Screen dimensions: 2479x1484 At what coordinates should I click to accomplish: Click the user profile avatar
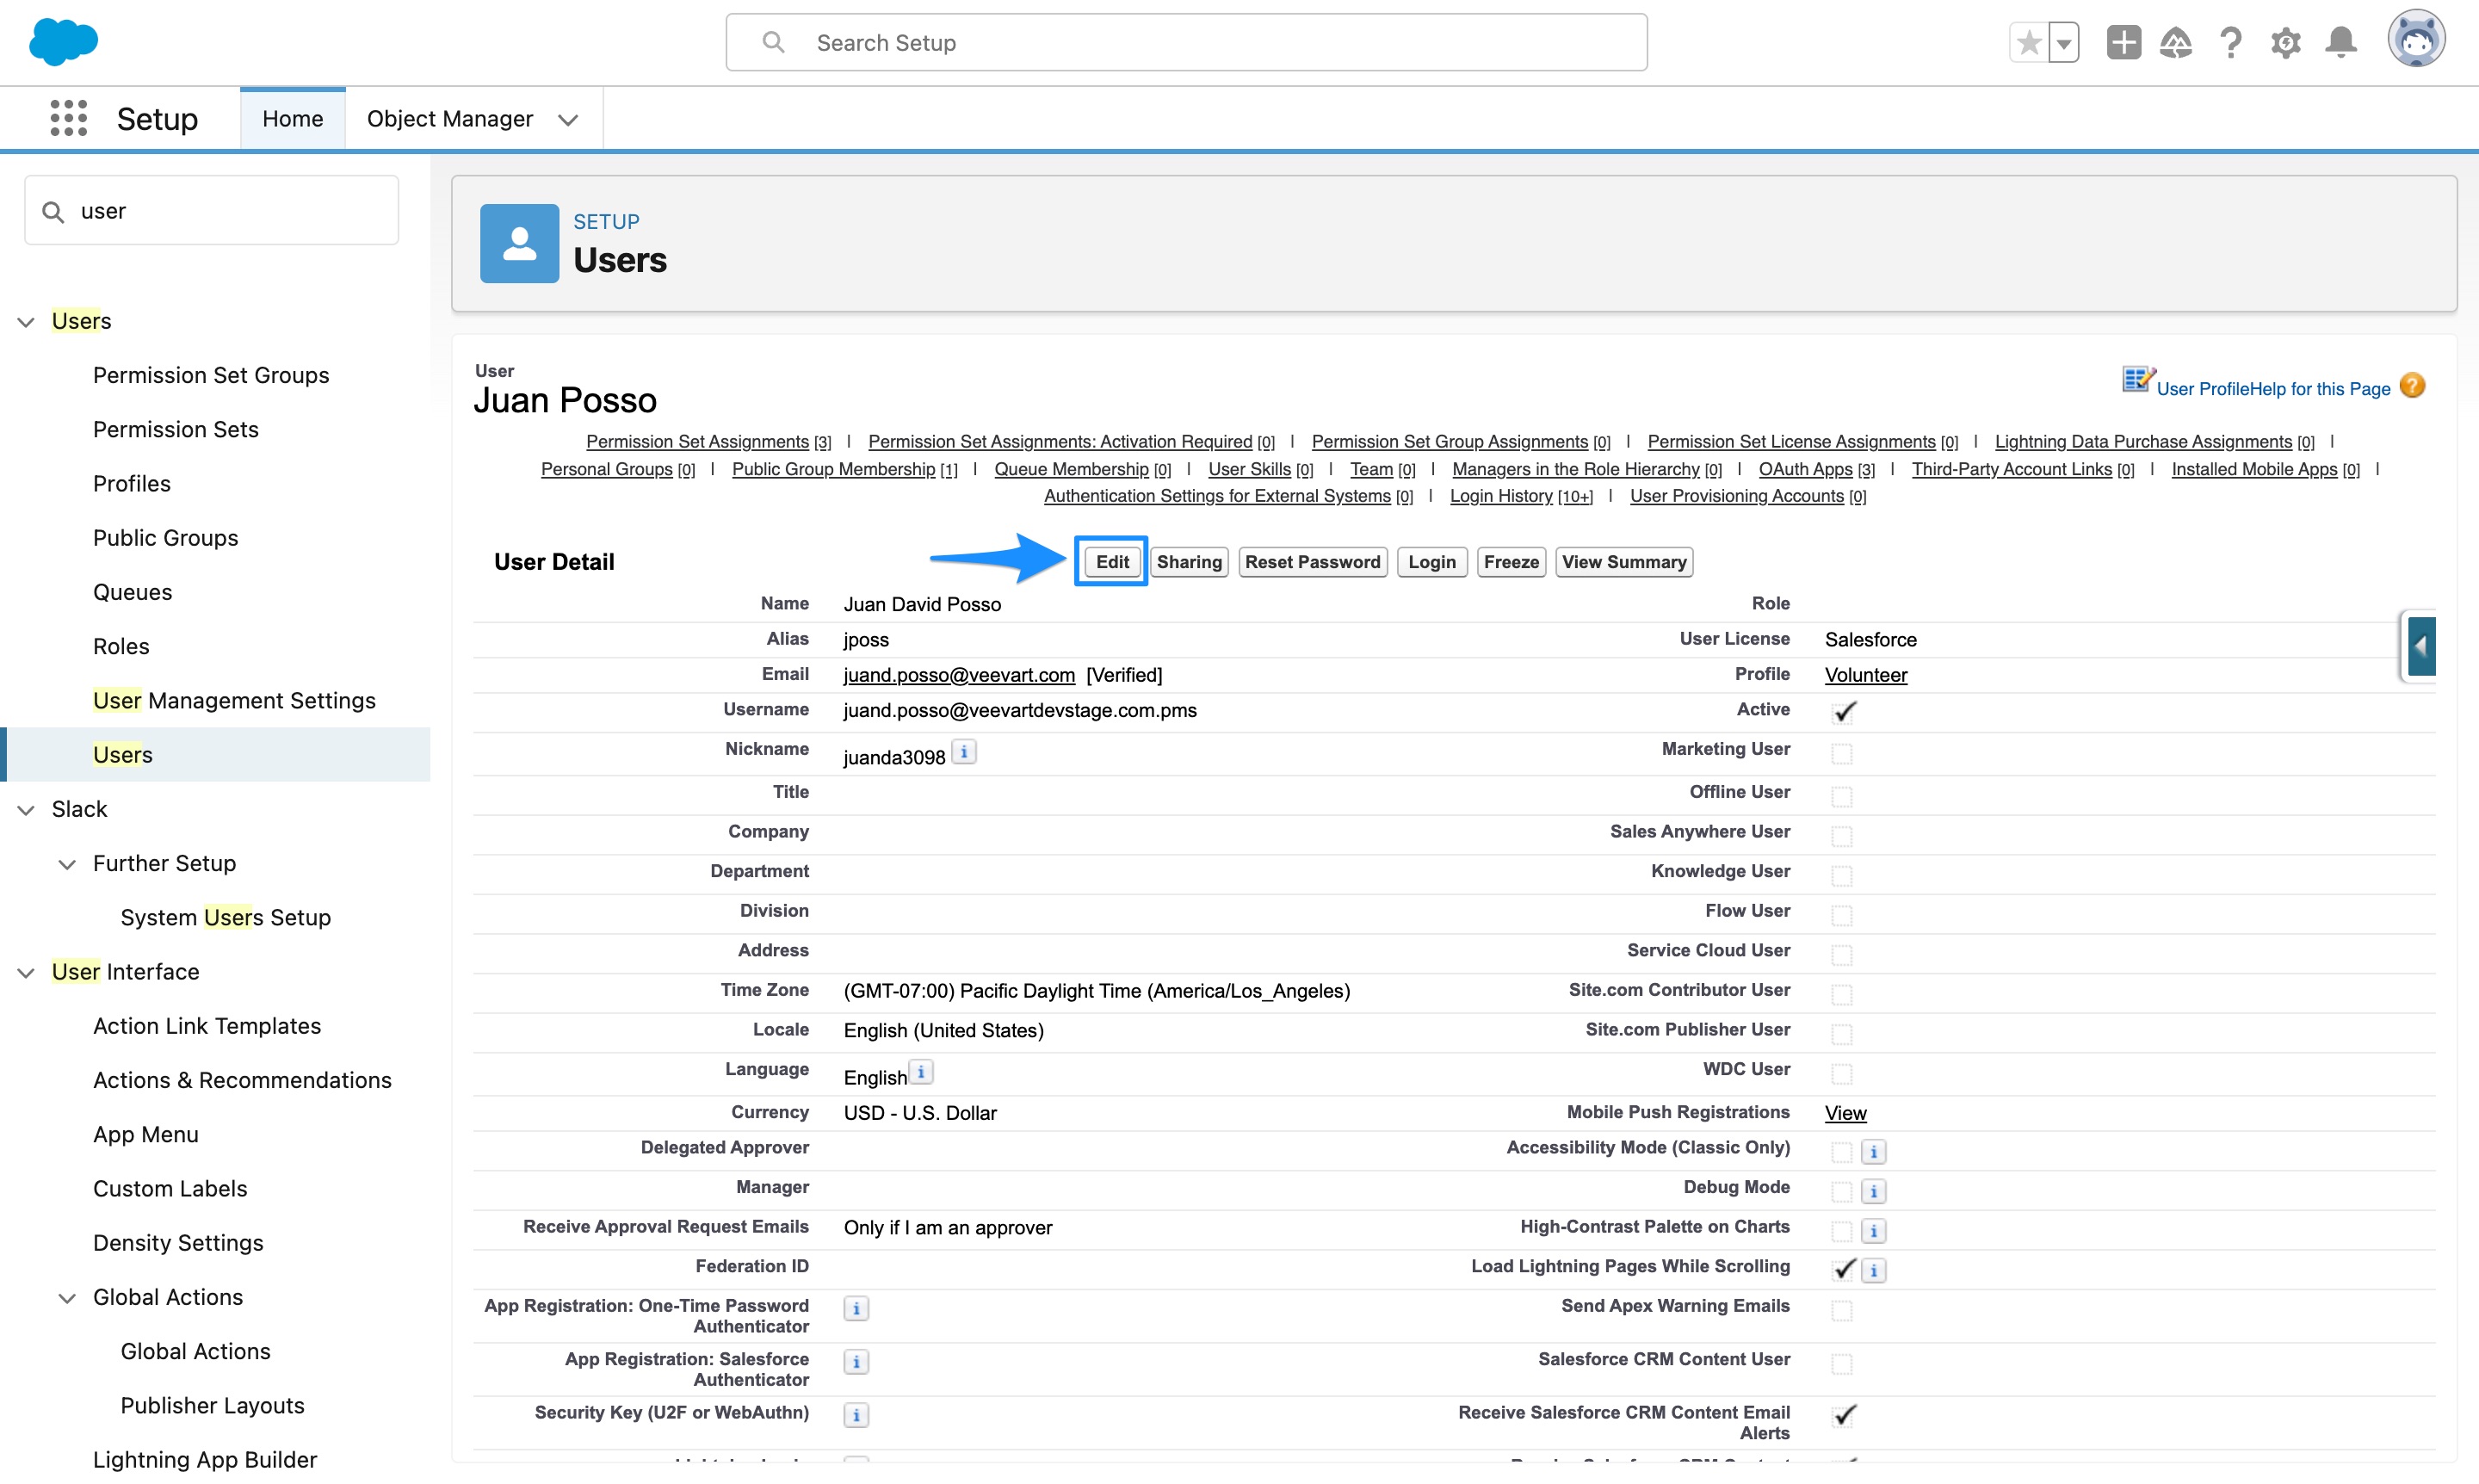(2418, 40)
